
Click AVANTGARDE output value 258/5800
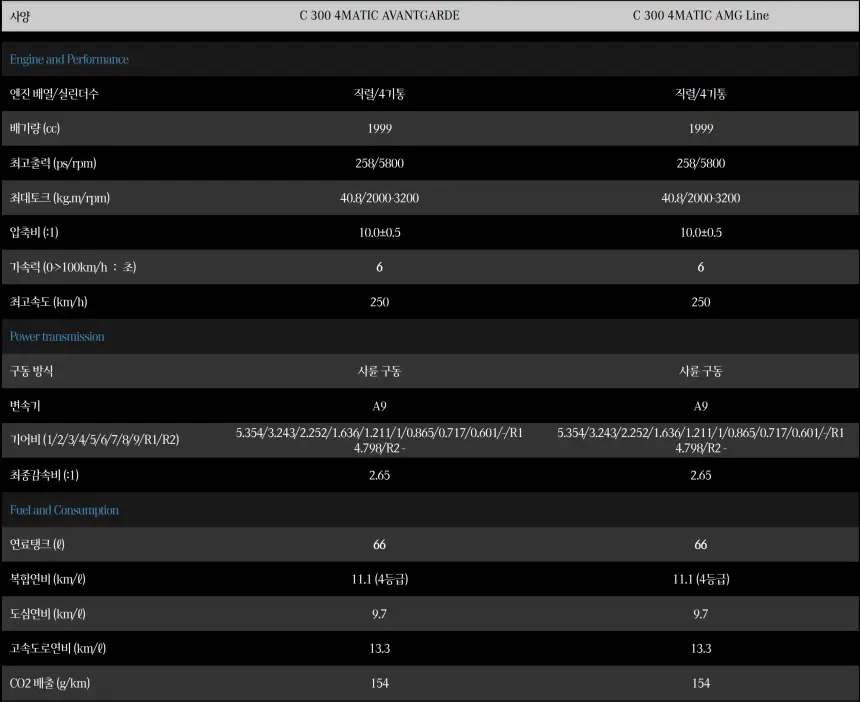click(380, 163)
